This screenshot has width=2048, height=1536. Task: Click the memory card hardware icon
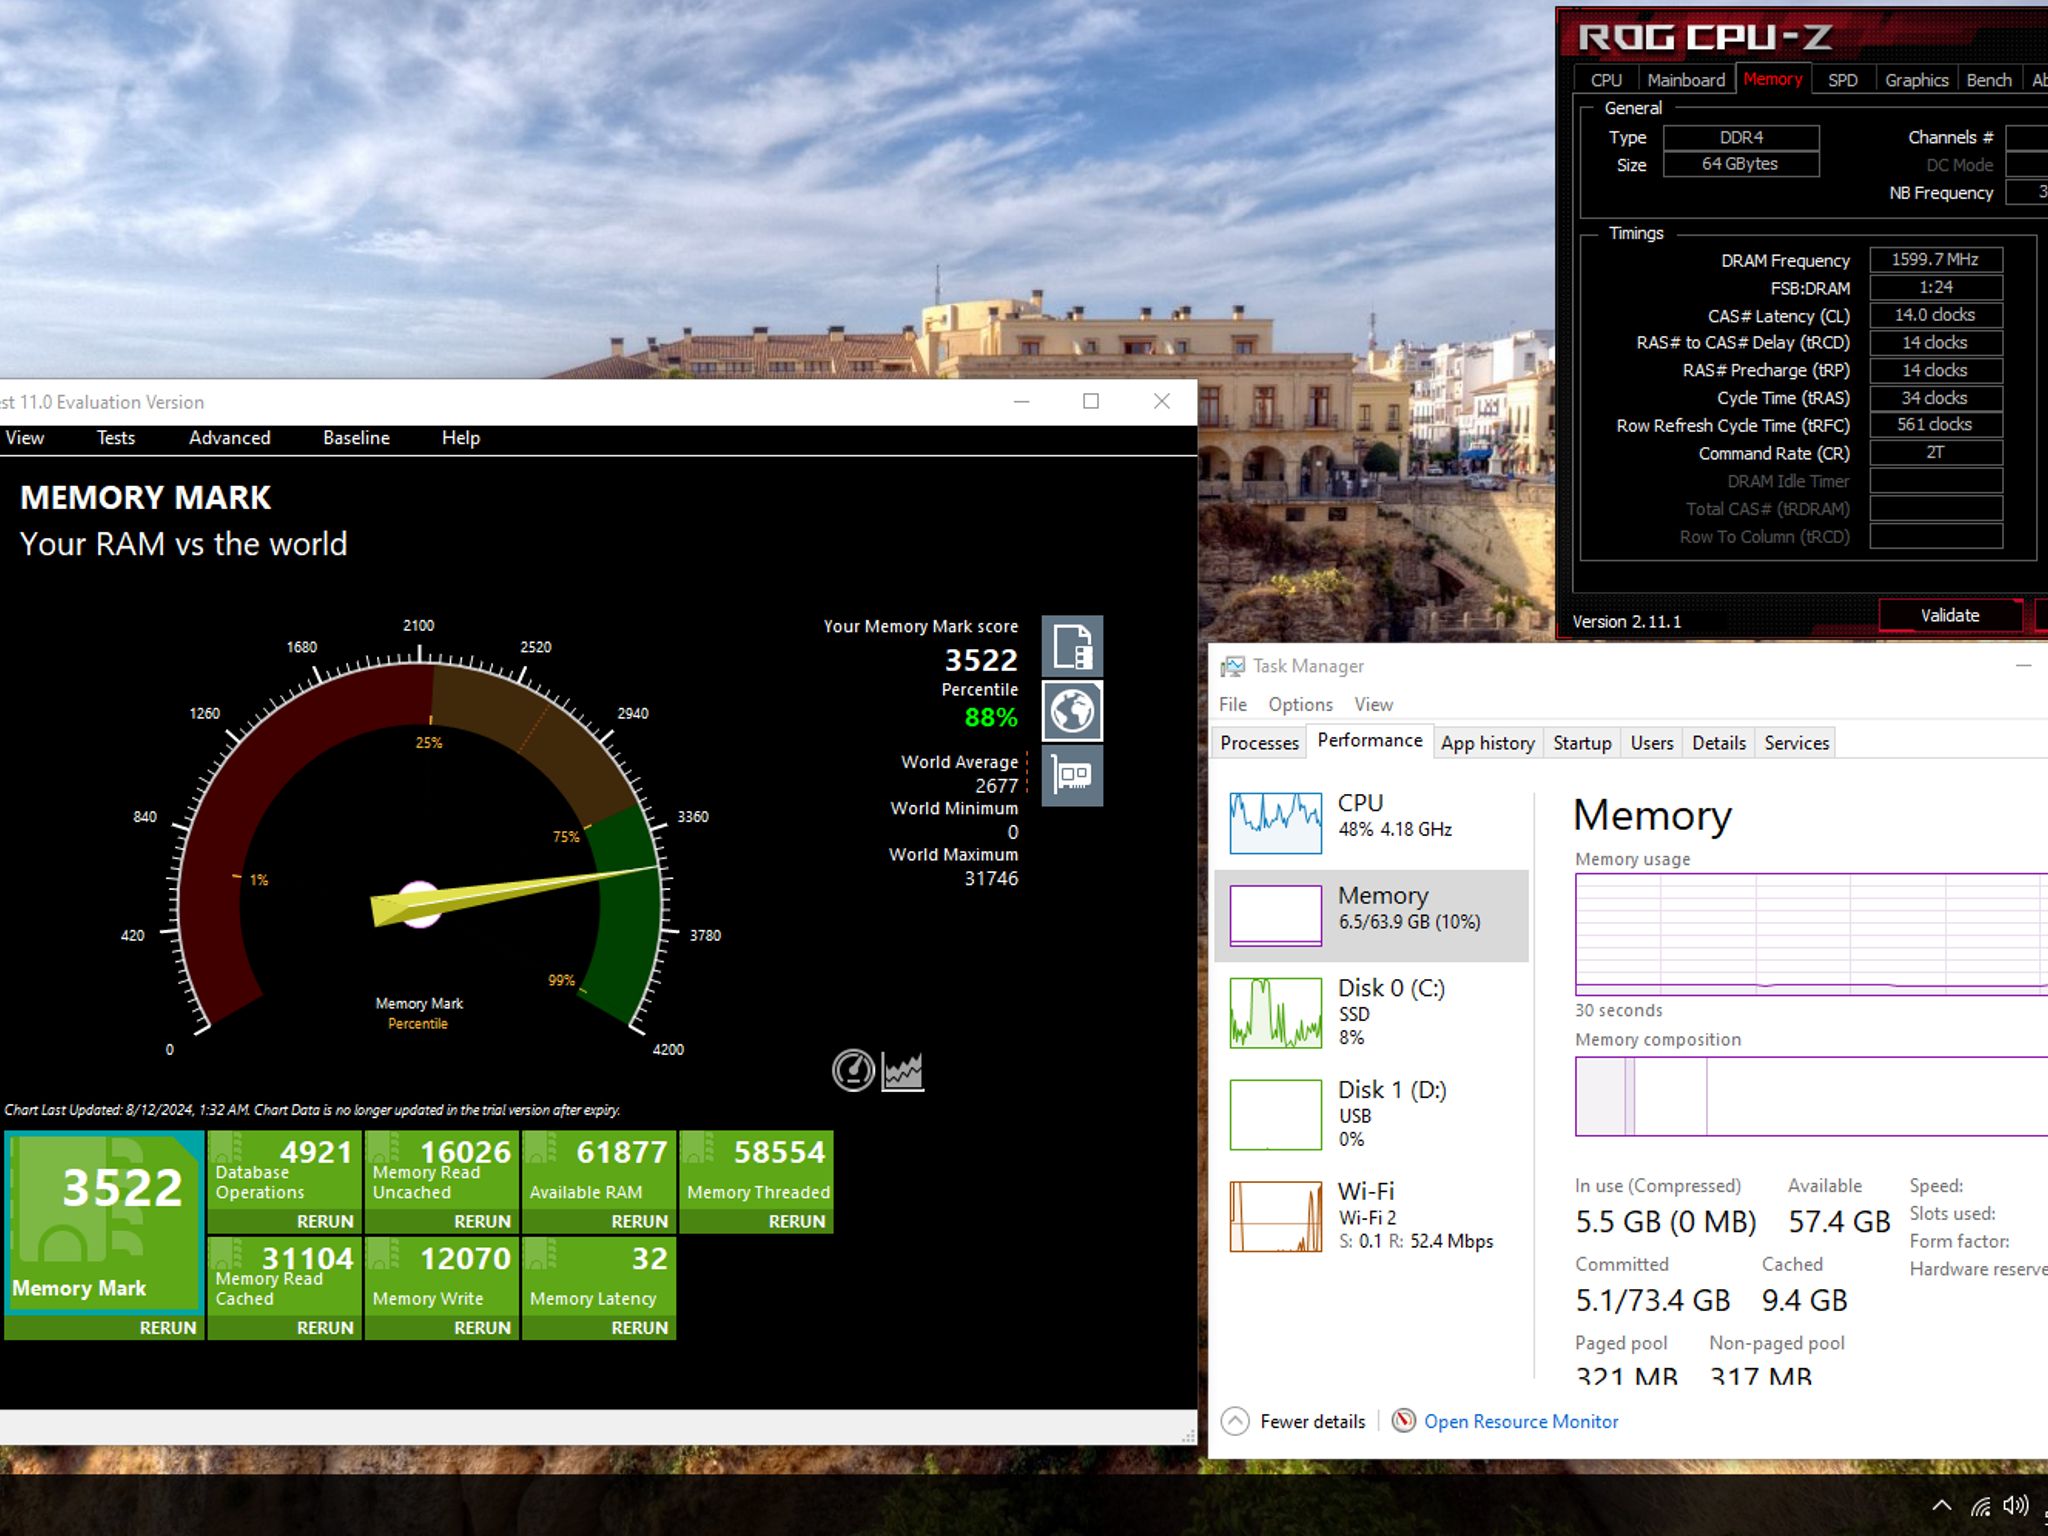pyautogui.click(x=1072, y=775)
